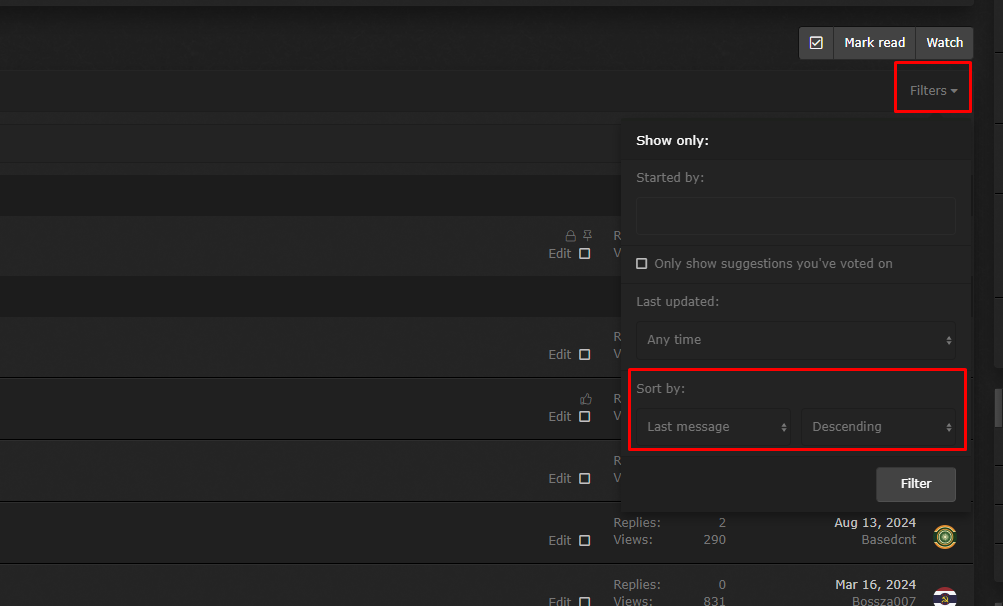Click the lock icon on the locked thread
Screen dimensions: 1003x606
[x=571, y=235]
